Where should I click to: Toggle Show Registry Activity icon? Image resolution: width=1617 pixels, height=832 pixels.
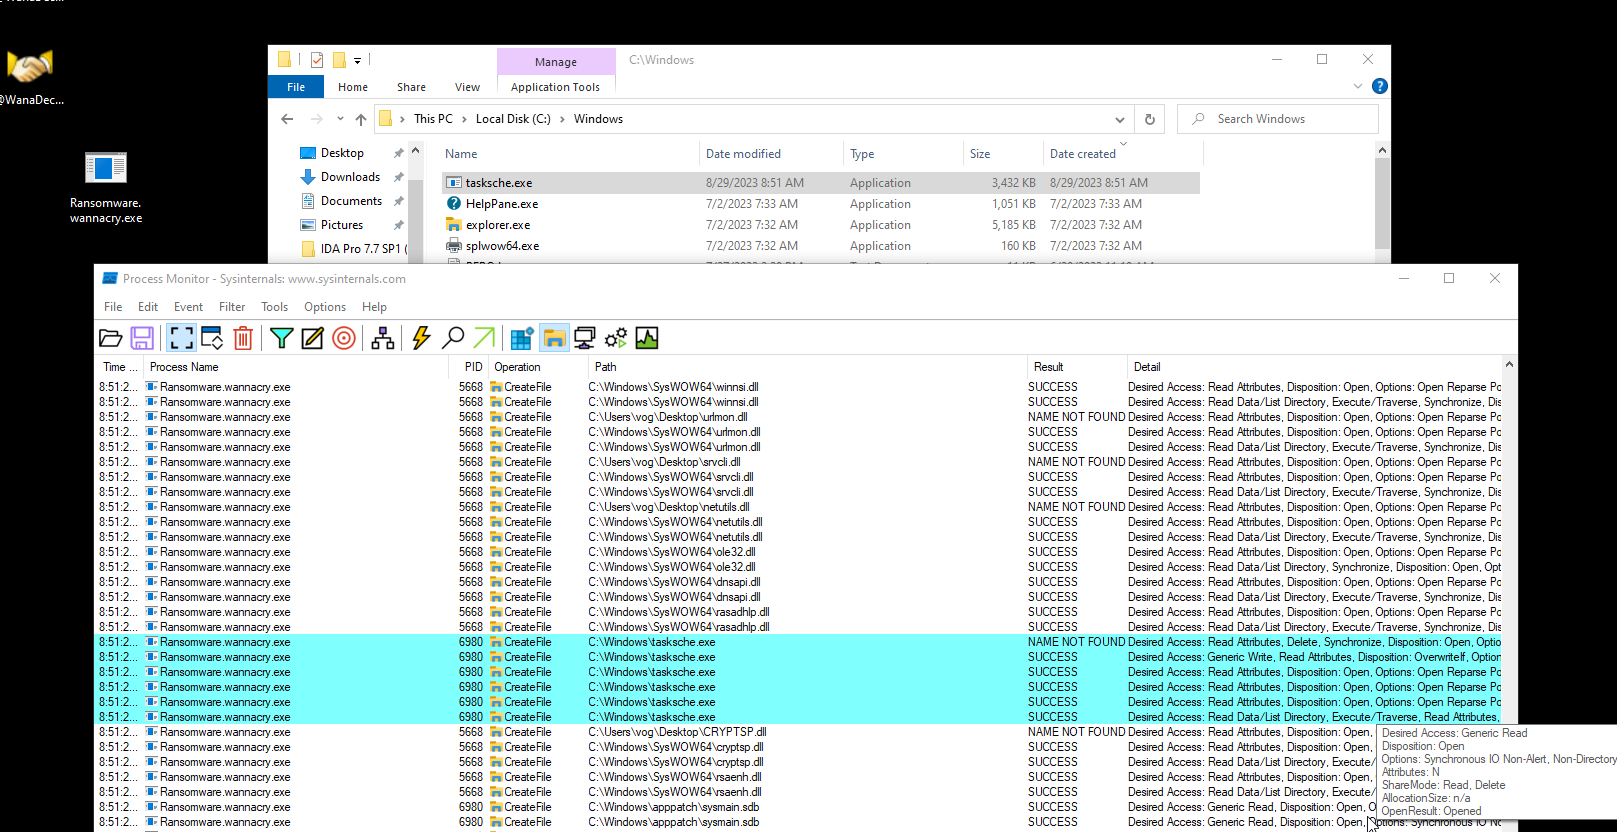522,338
